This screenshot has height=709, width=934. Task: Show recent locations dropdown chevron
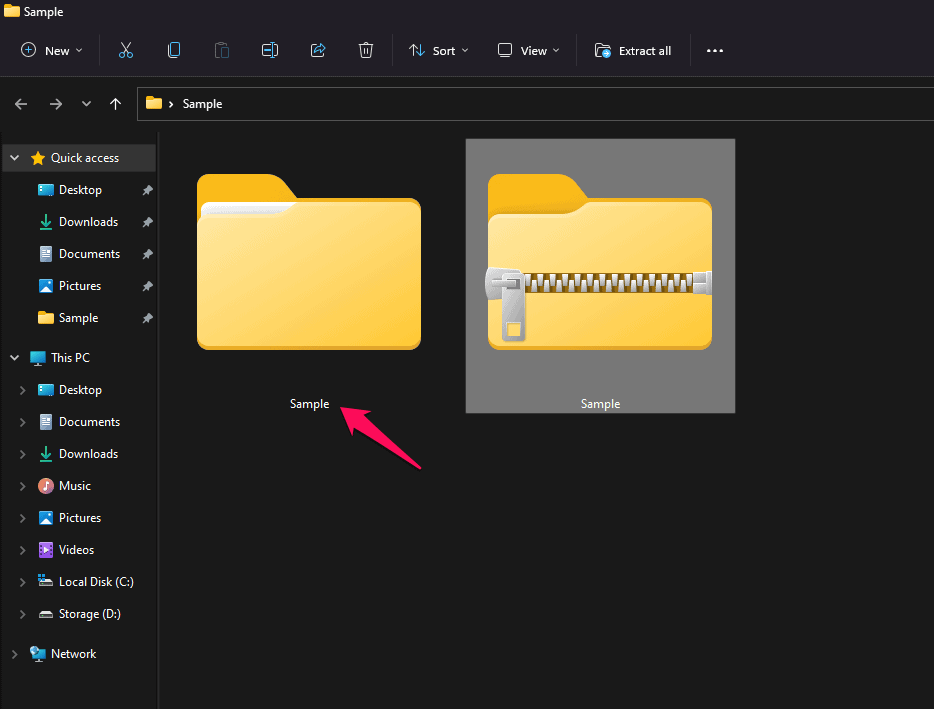(86, 104)
